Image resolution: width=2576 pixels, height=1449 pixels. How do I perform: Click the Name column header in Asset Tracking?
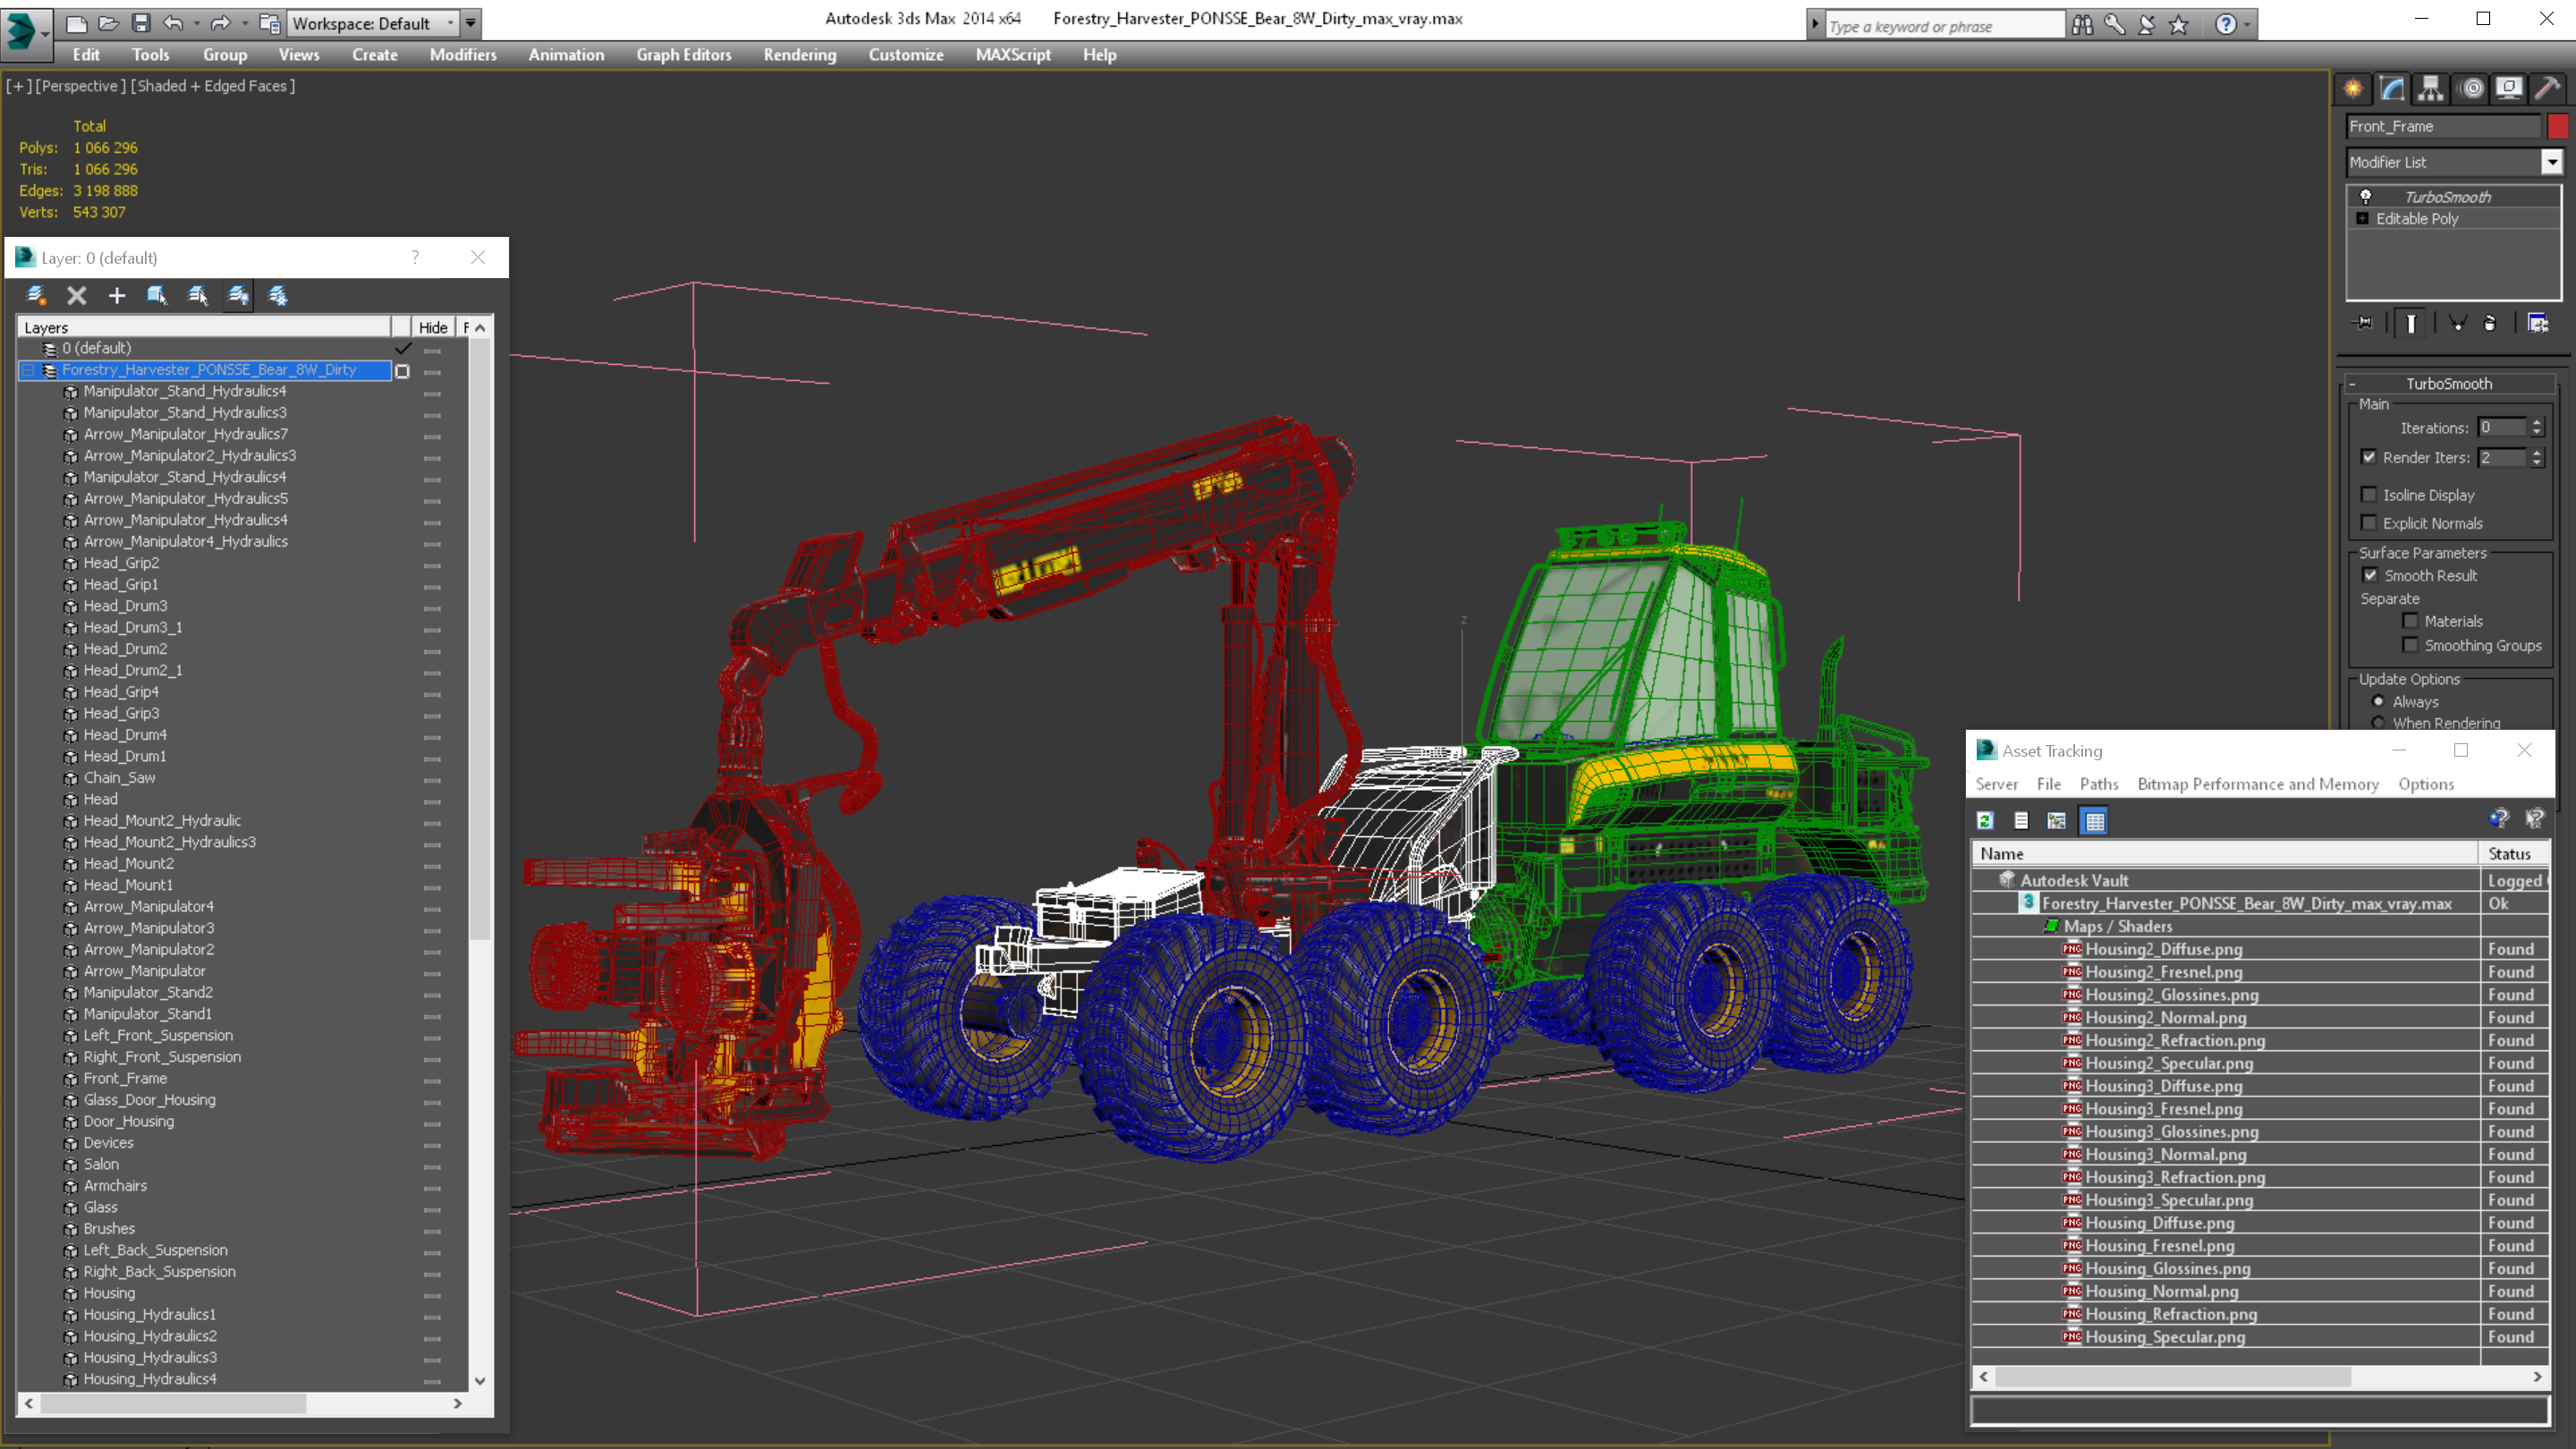(x=2225, y=854)
